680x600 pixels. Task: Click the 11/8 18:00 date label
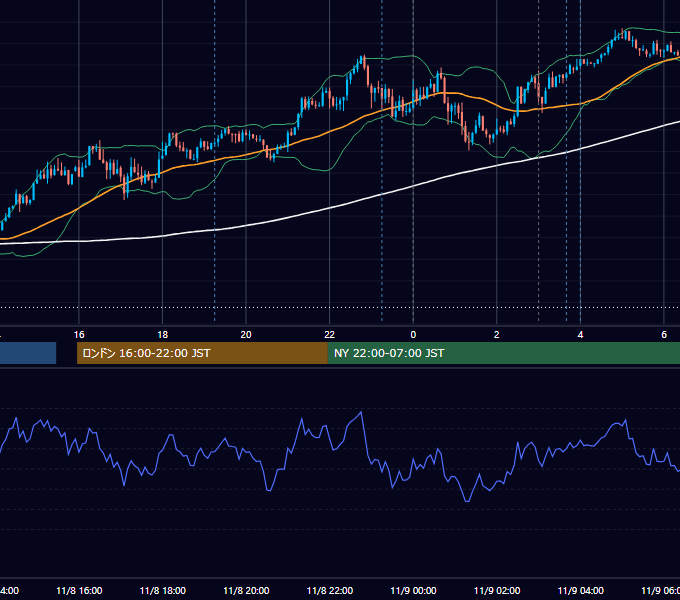coord(163,591)
